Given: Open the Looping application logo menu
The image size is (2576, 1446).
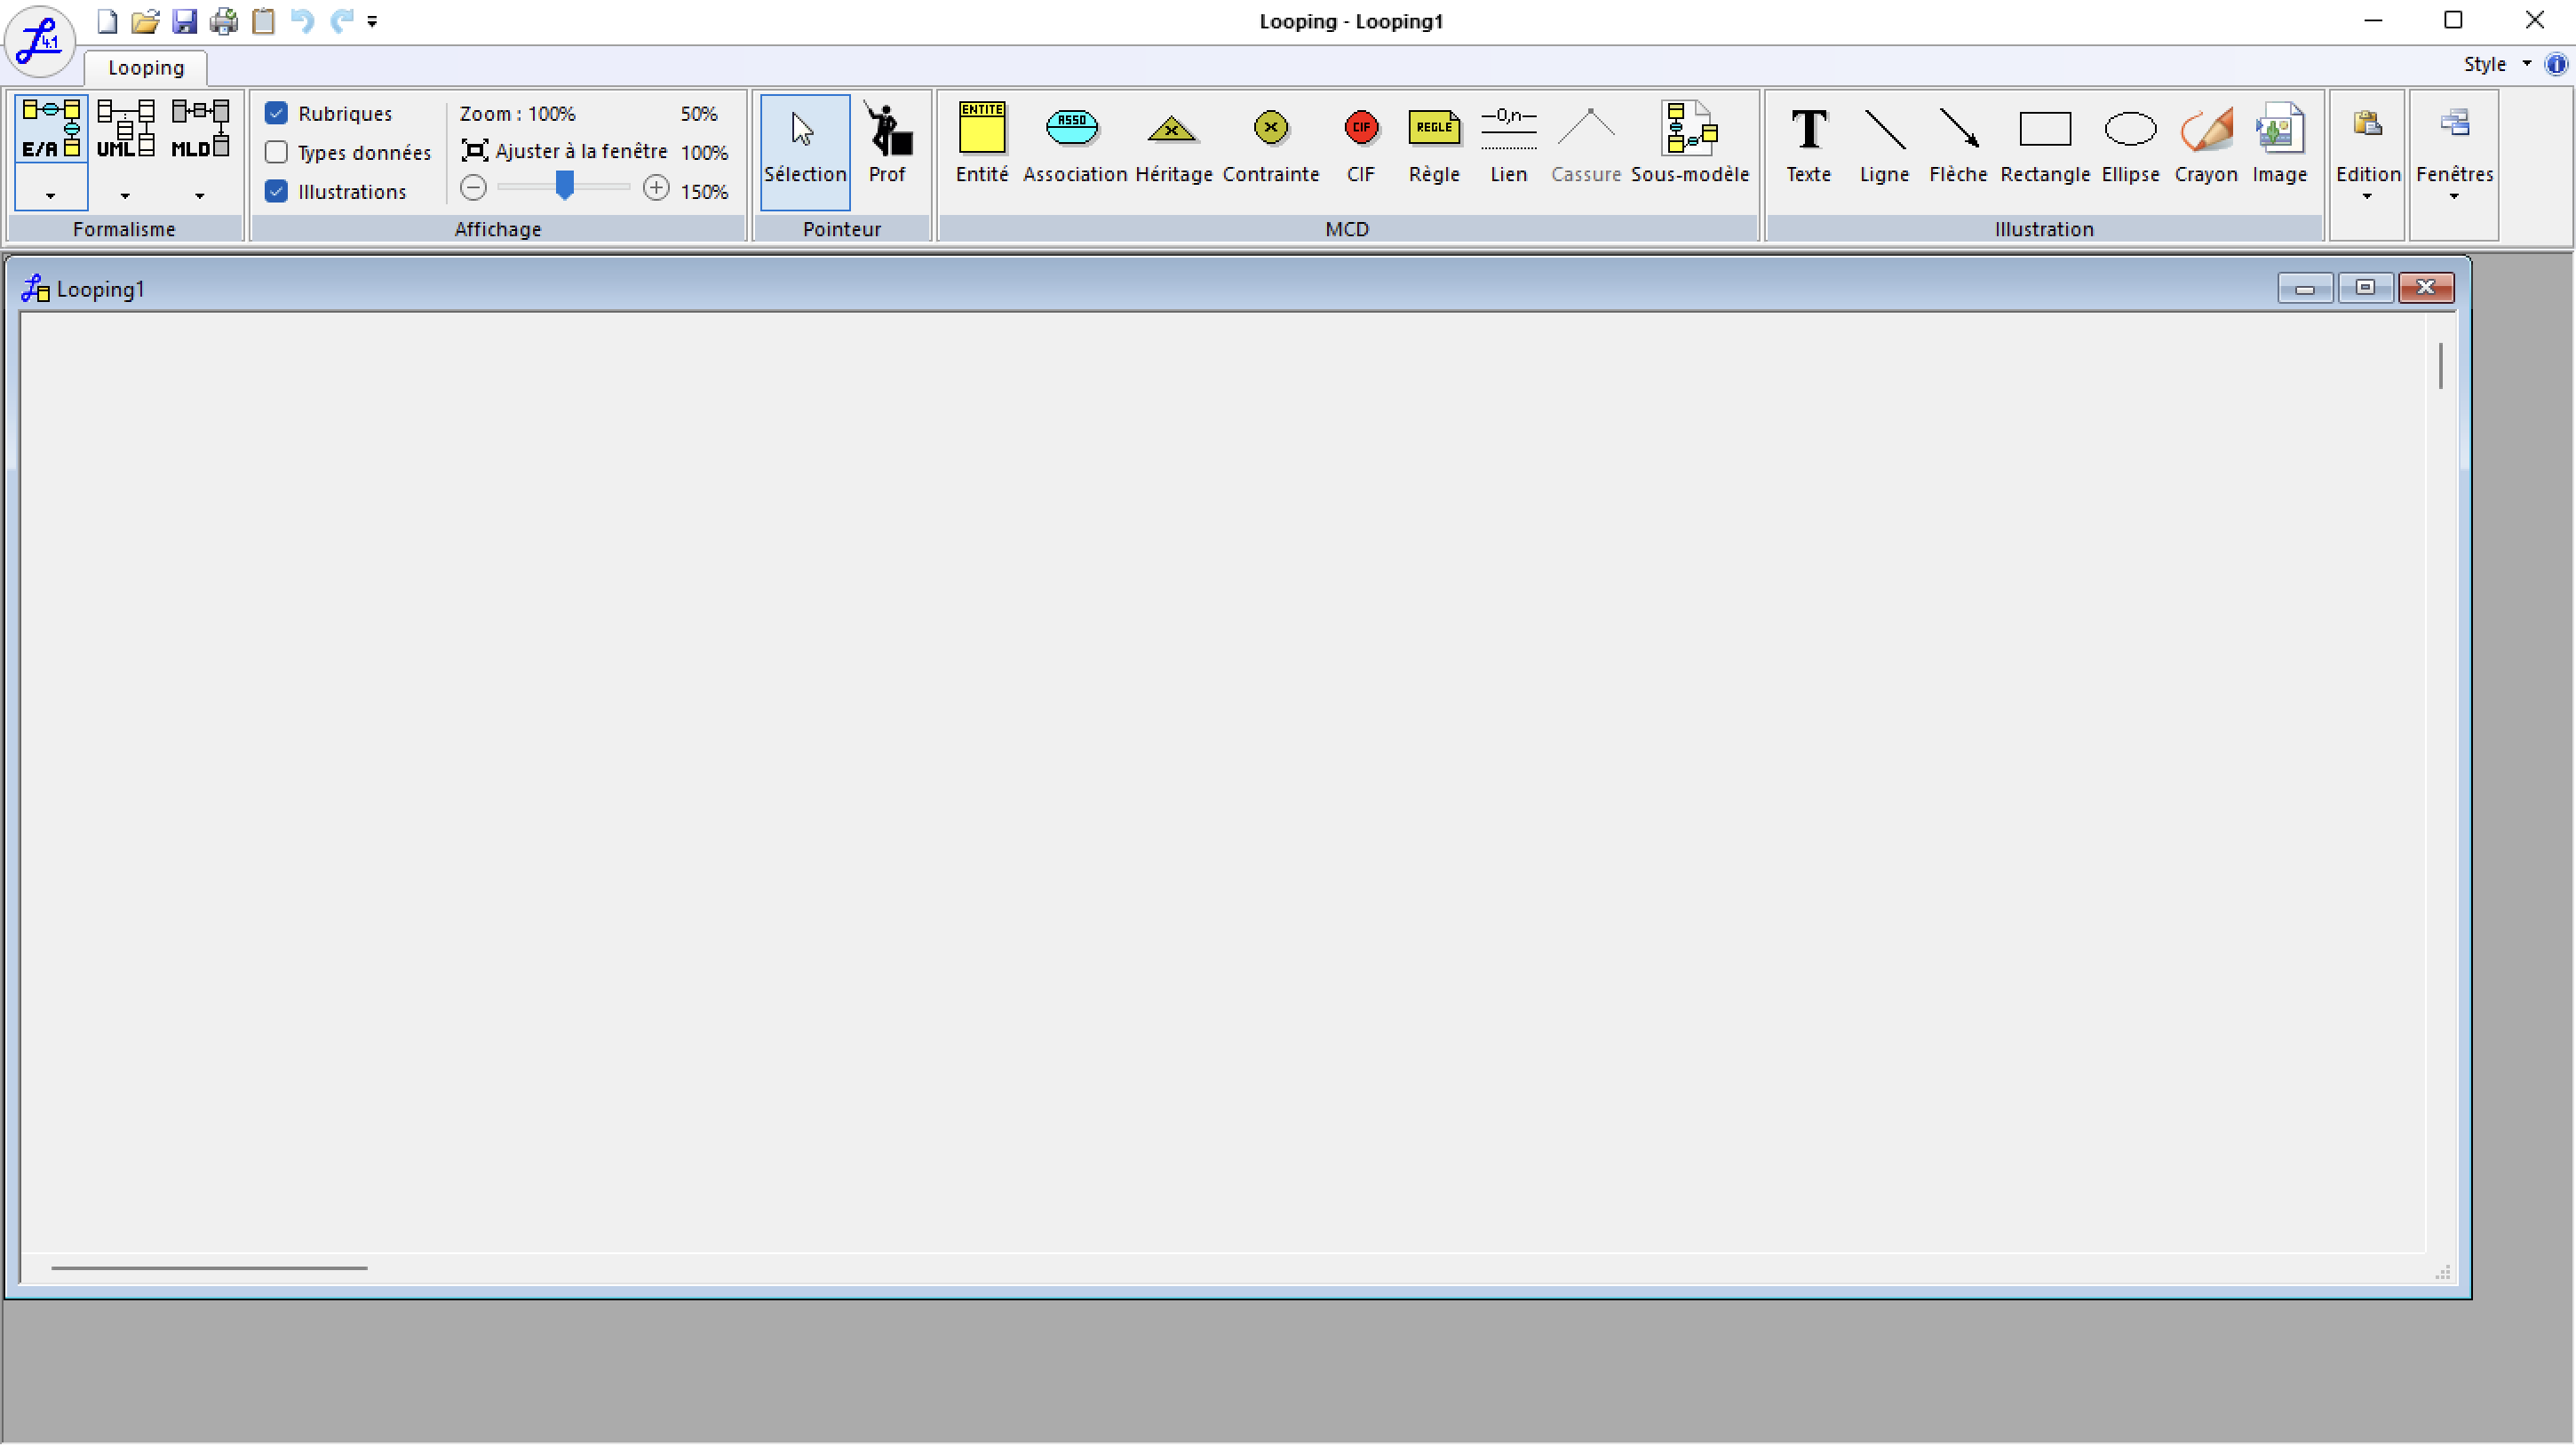Looking at the screenshot, I should point(40,41).
